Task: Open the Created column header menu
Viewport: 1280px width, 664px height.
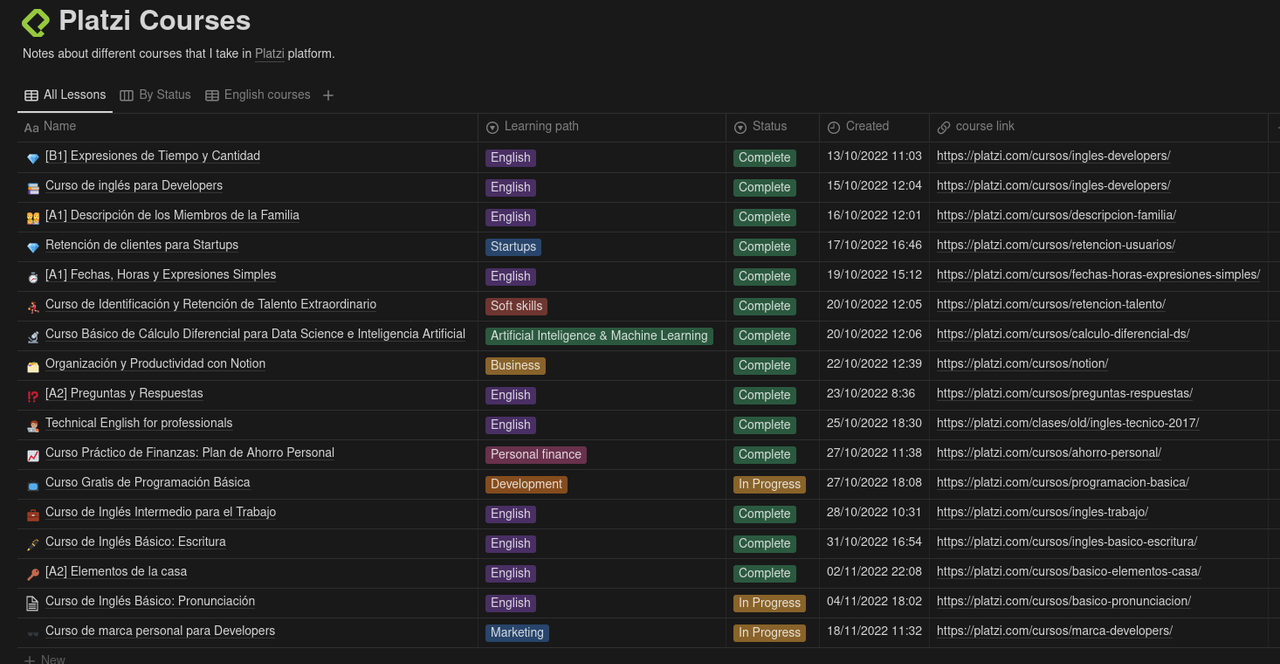Action: pos(874,127)
